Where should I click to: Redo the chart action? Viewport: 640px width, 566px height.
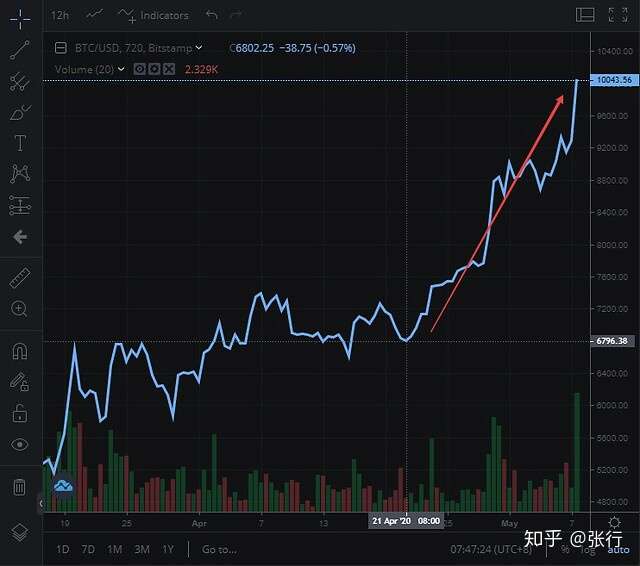236,15
